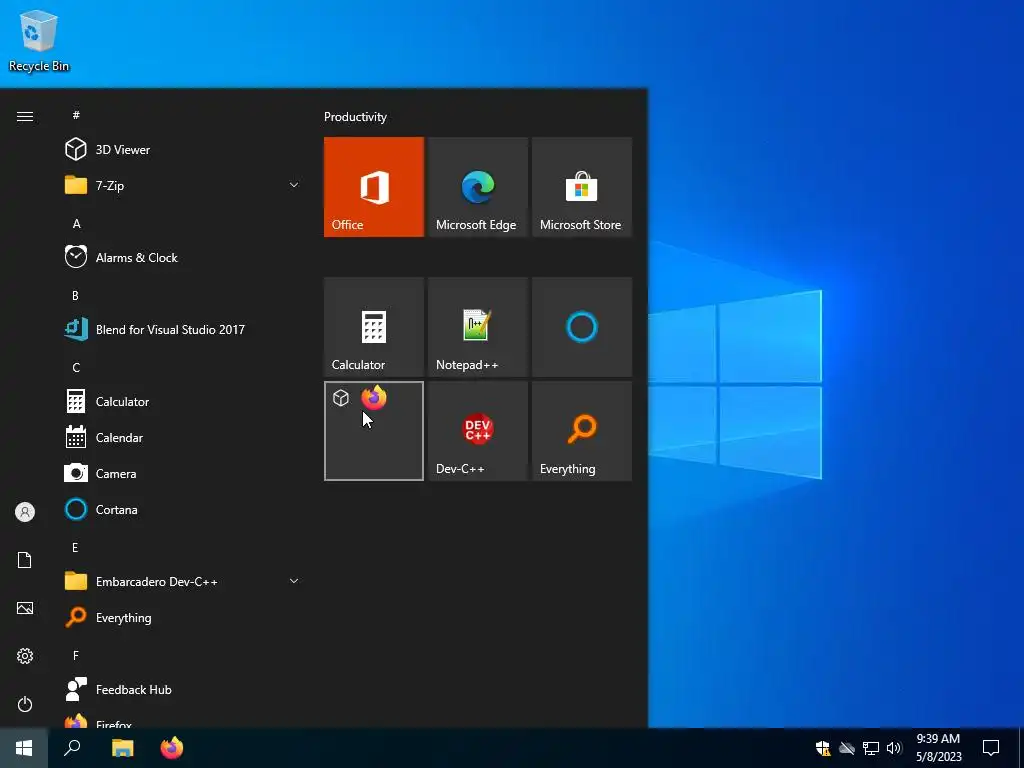Open the 7-Zip folder entry
The width and height of the screenshot is (1024, 768).
pyautogui.click(x=183, y=185)
